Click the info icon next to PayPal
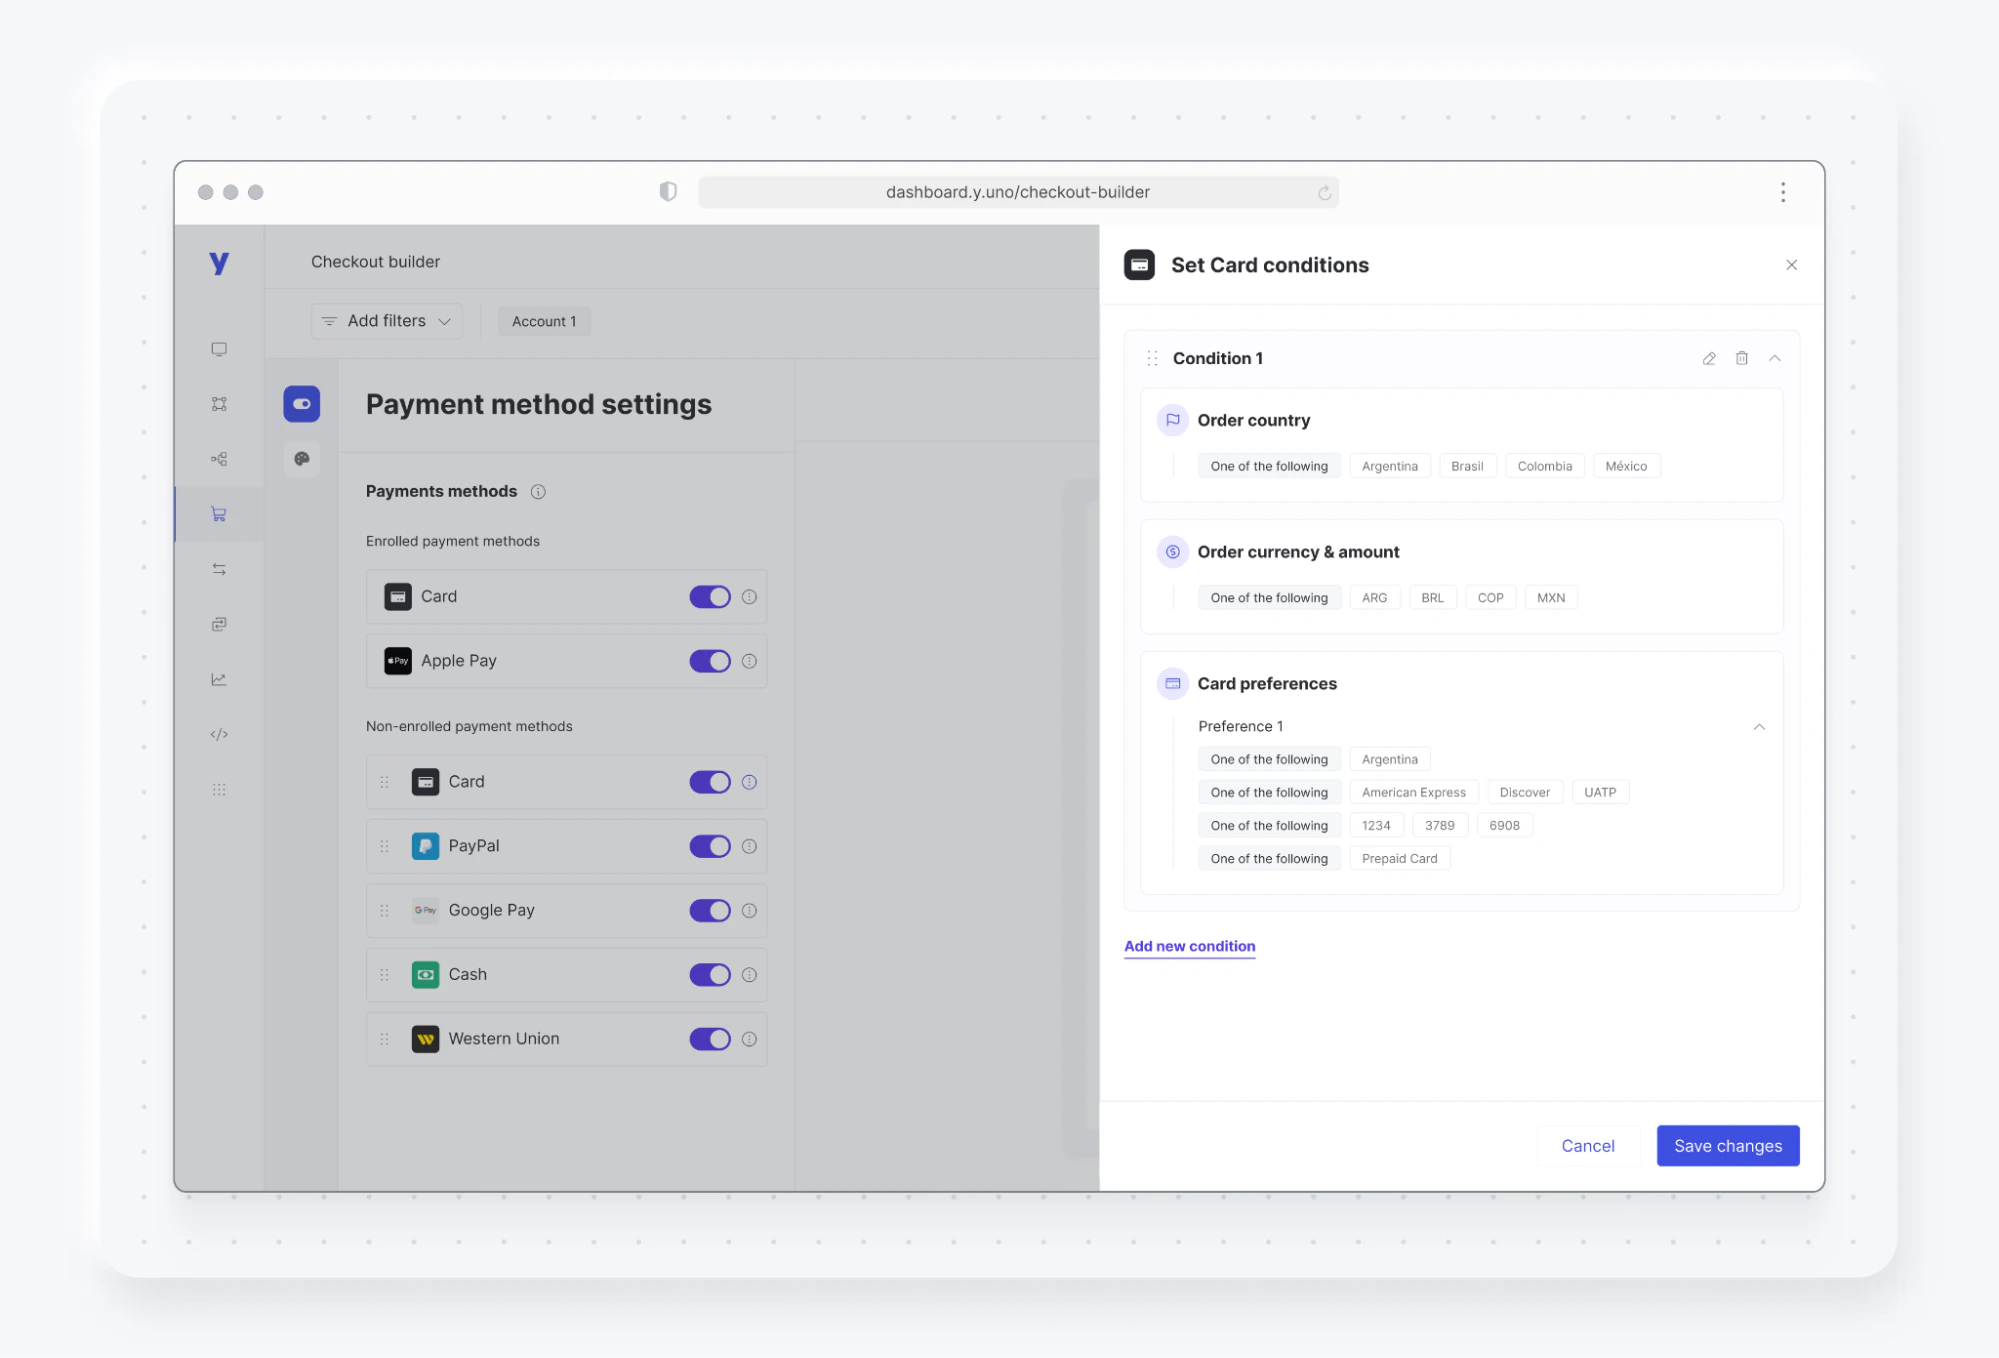Image resolution: width=1999 pixels, height=1358 pixels. (x=749, y=846)
